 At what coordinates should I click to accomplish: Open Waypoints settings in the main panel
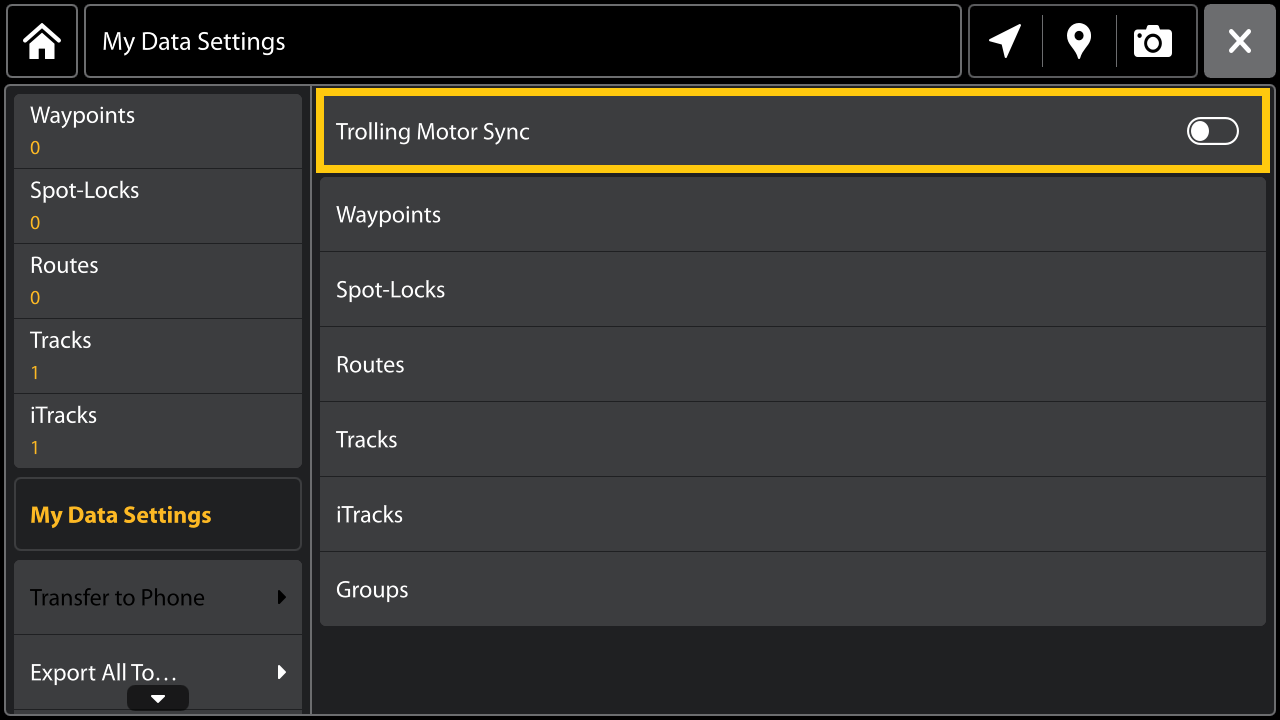coord(793,214)
